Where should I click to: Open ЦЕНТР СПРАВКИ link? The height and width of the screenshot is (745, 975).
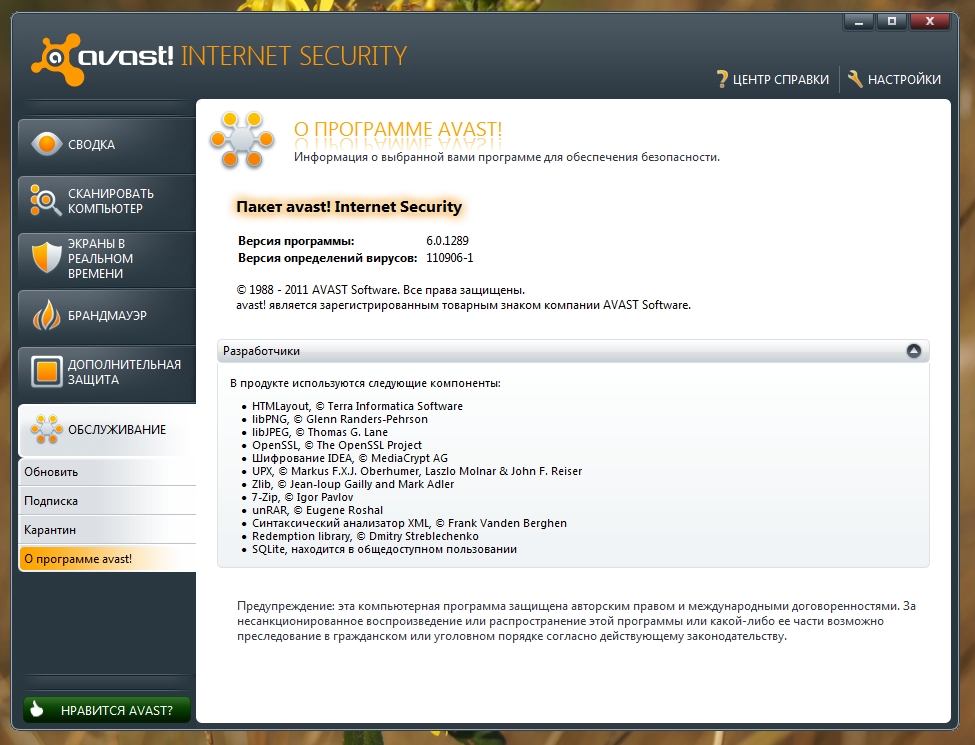pyautogui.click(x=780, y=80)
